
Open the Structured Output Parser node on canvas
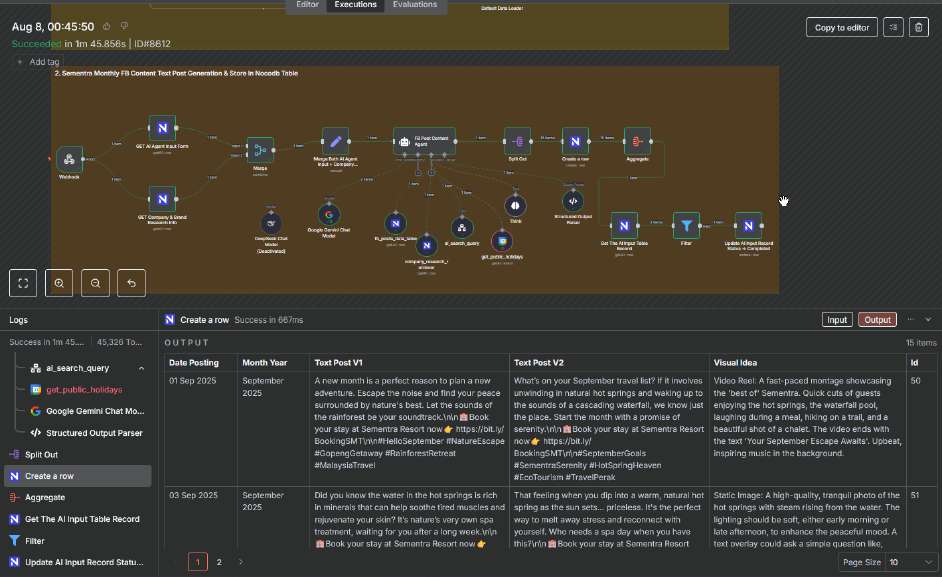click(x=573, y=201)
